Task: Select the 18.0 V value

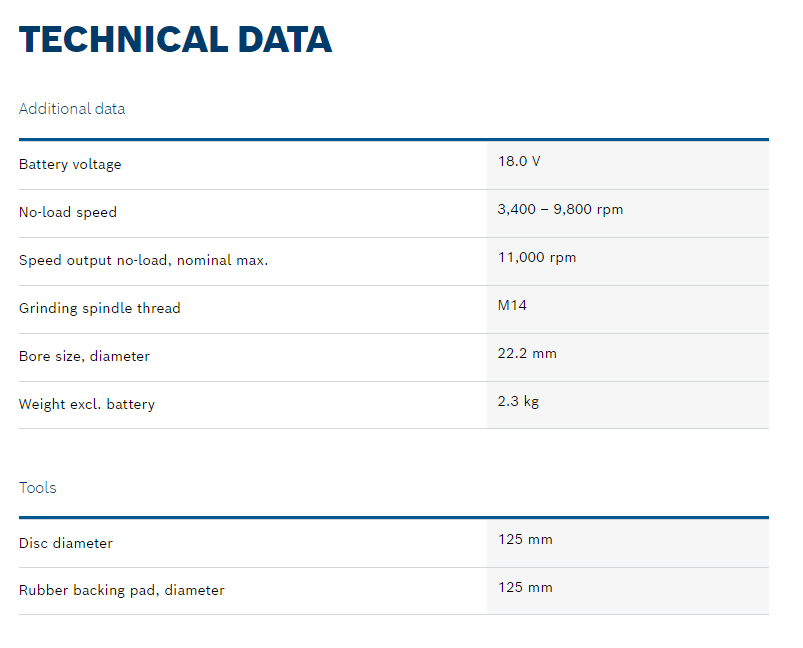Action: [519, 161]
